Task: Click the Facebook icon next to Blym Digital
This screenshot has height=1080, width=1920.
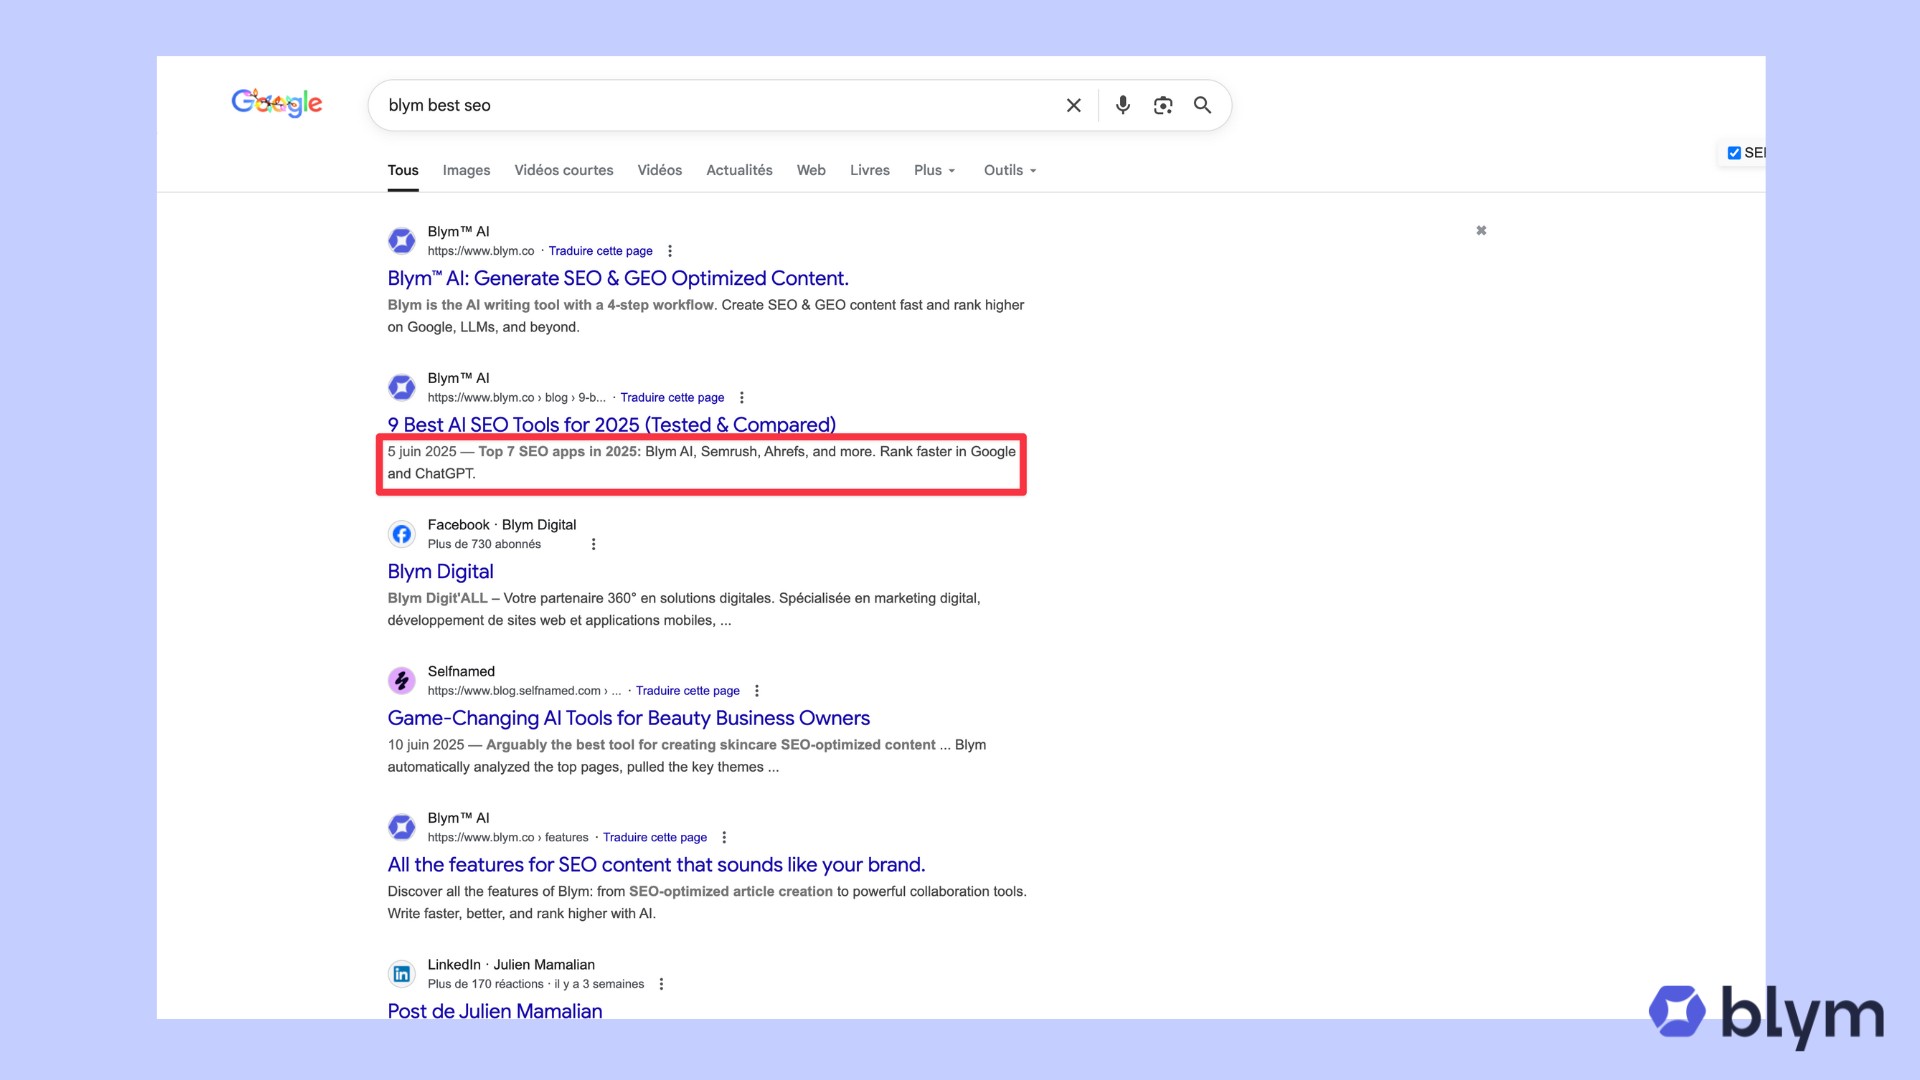Action: click(402, 533)
